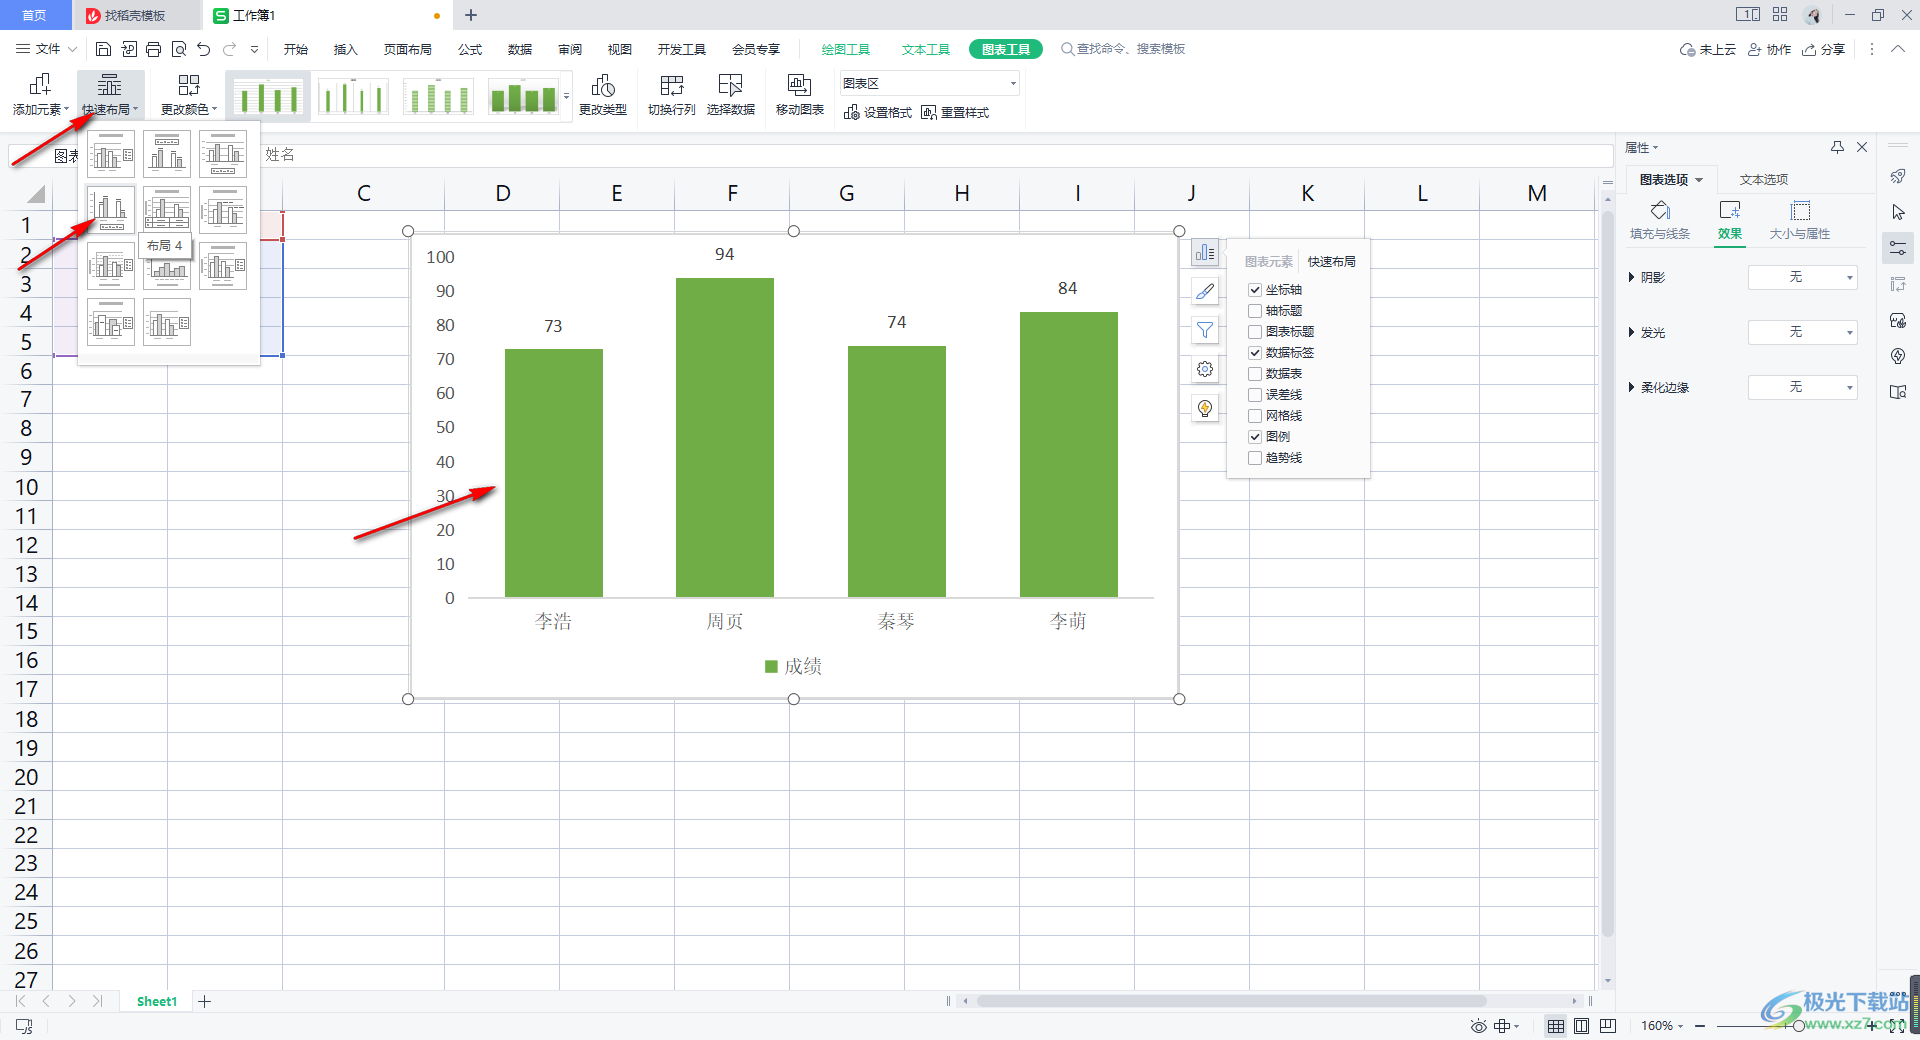Open Change color (更改颜色) dropdown
1920x1040 pixels.
[188, 96]
